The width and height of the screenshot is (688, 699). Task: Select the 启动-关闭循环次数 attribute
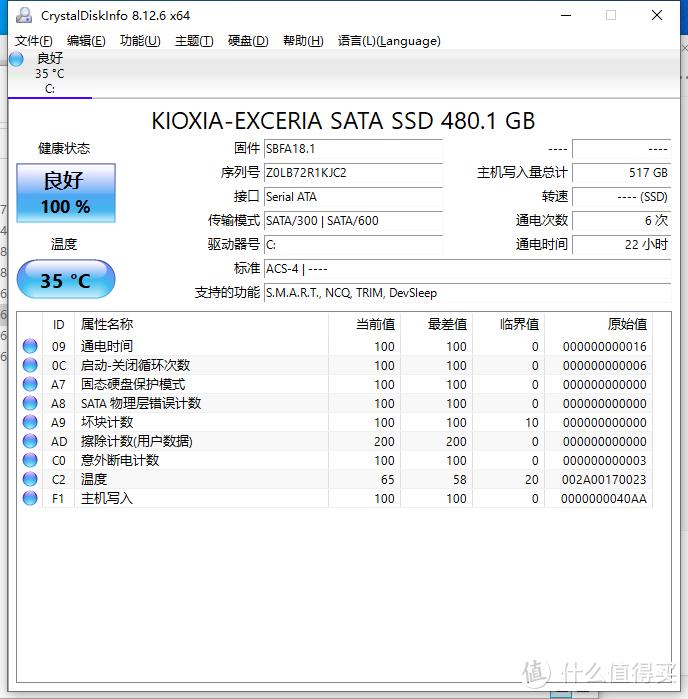tap(135, 366)
